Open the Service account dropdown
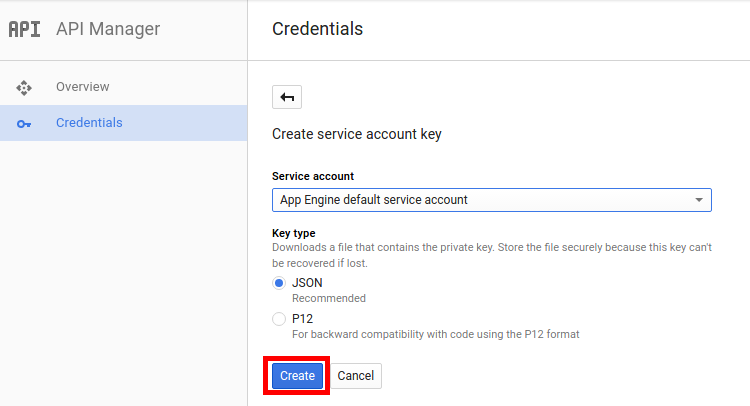 pyautogui.click(x=492, y=200)
